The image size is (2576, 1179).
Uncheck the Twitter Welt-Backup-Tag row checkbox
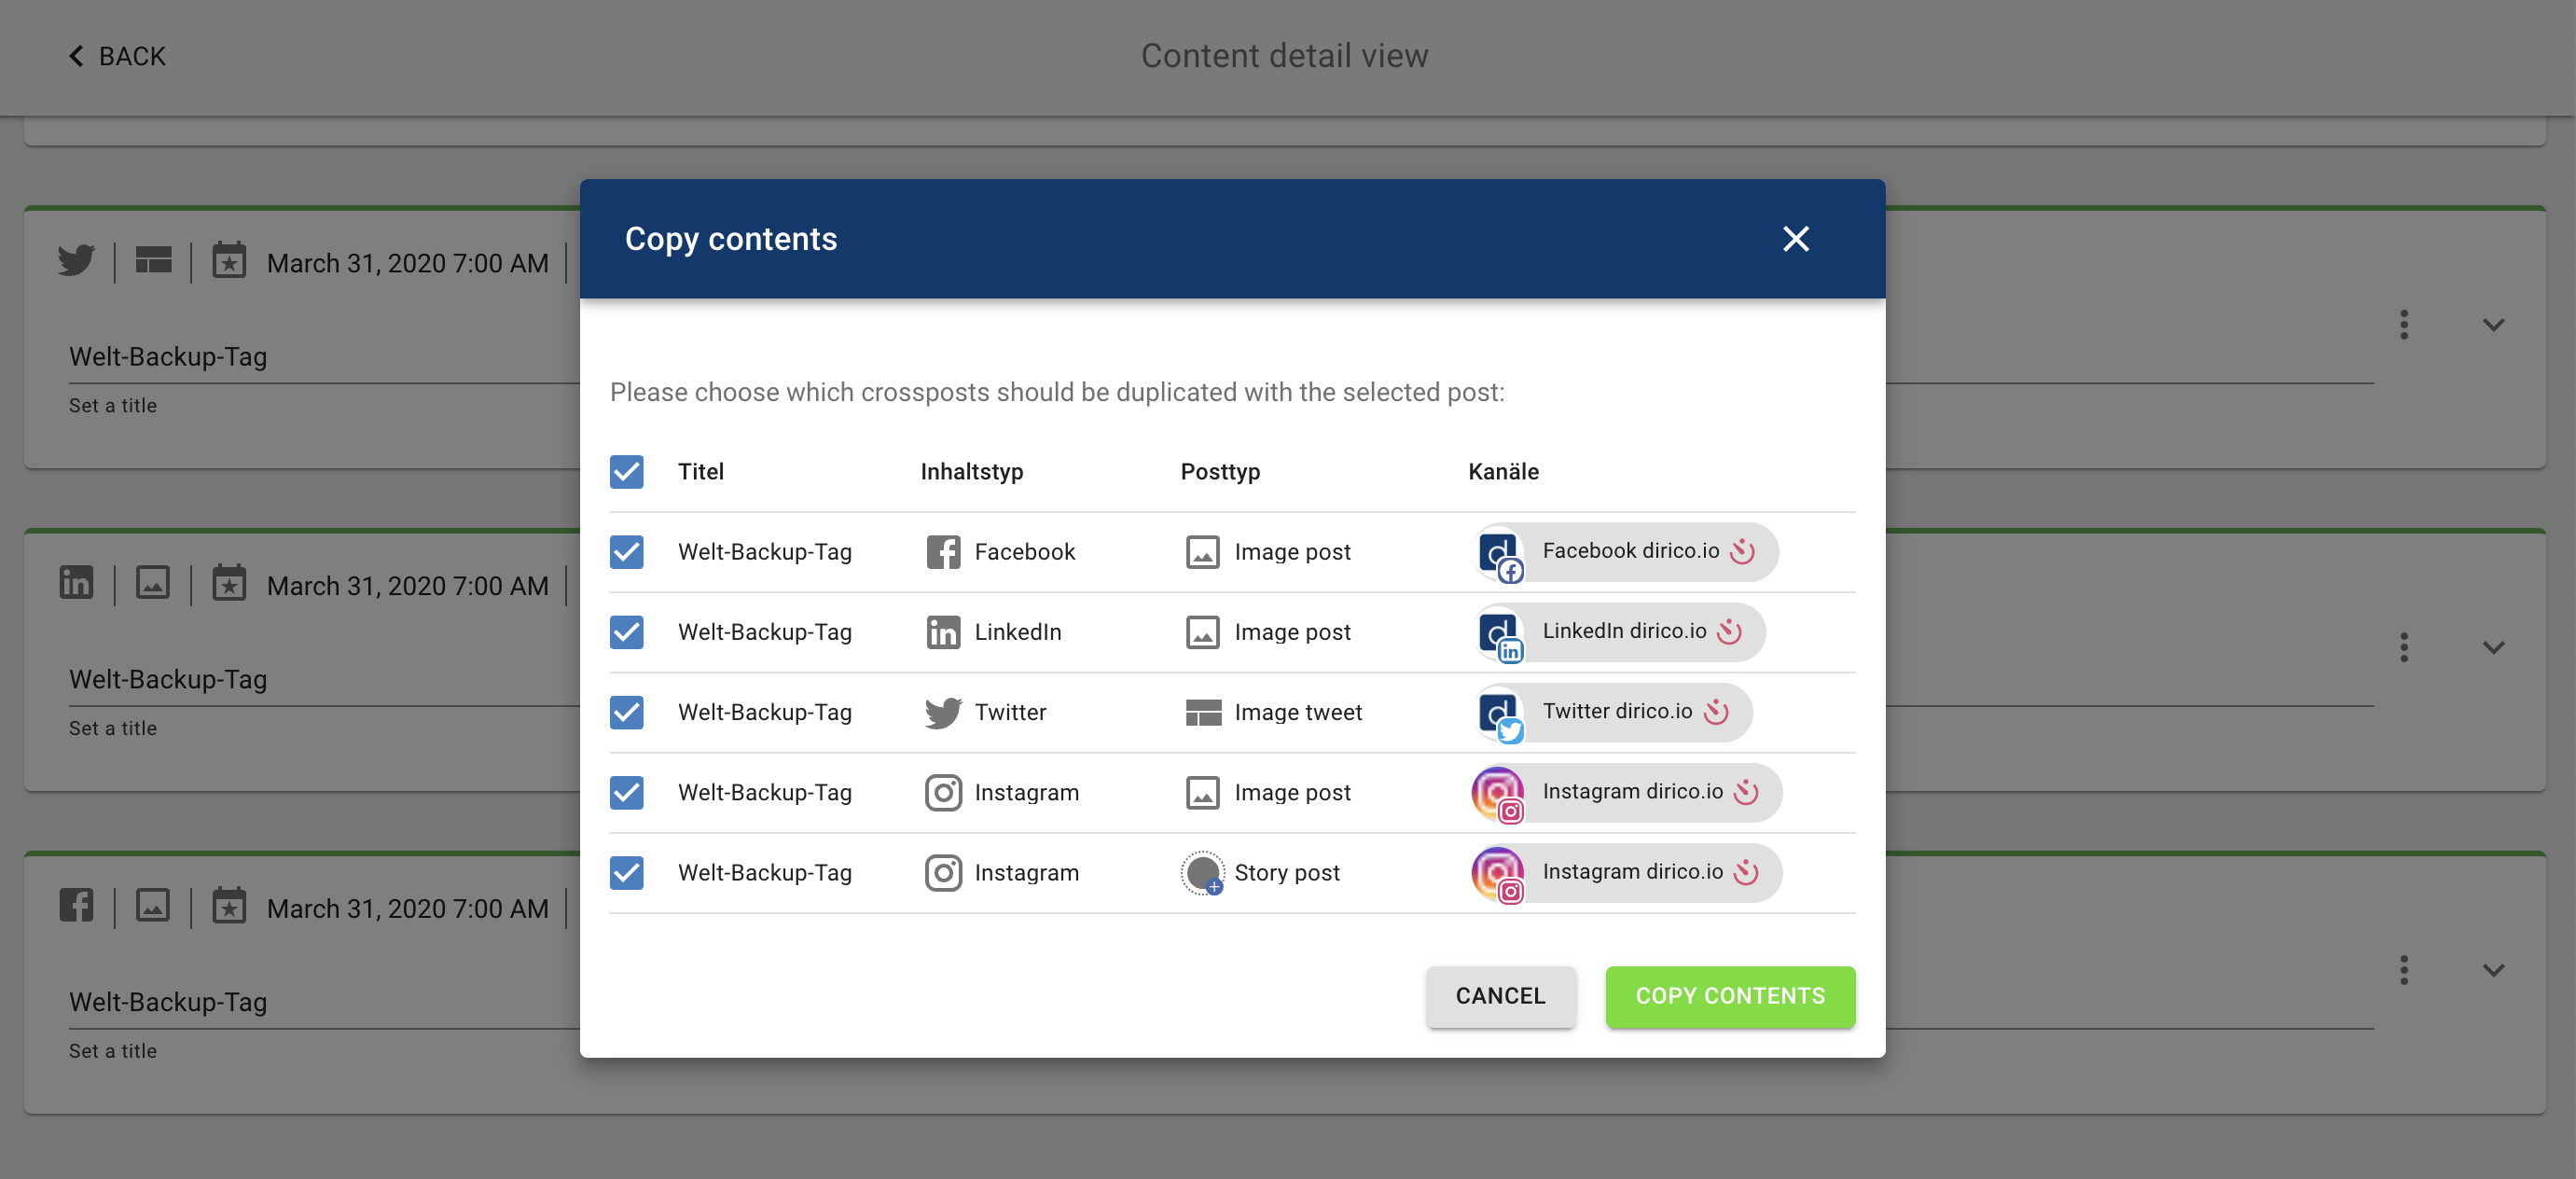point(627,712)
